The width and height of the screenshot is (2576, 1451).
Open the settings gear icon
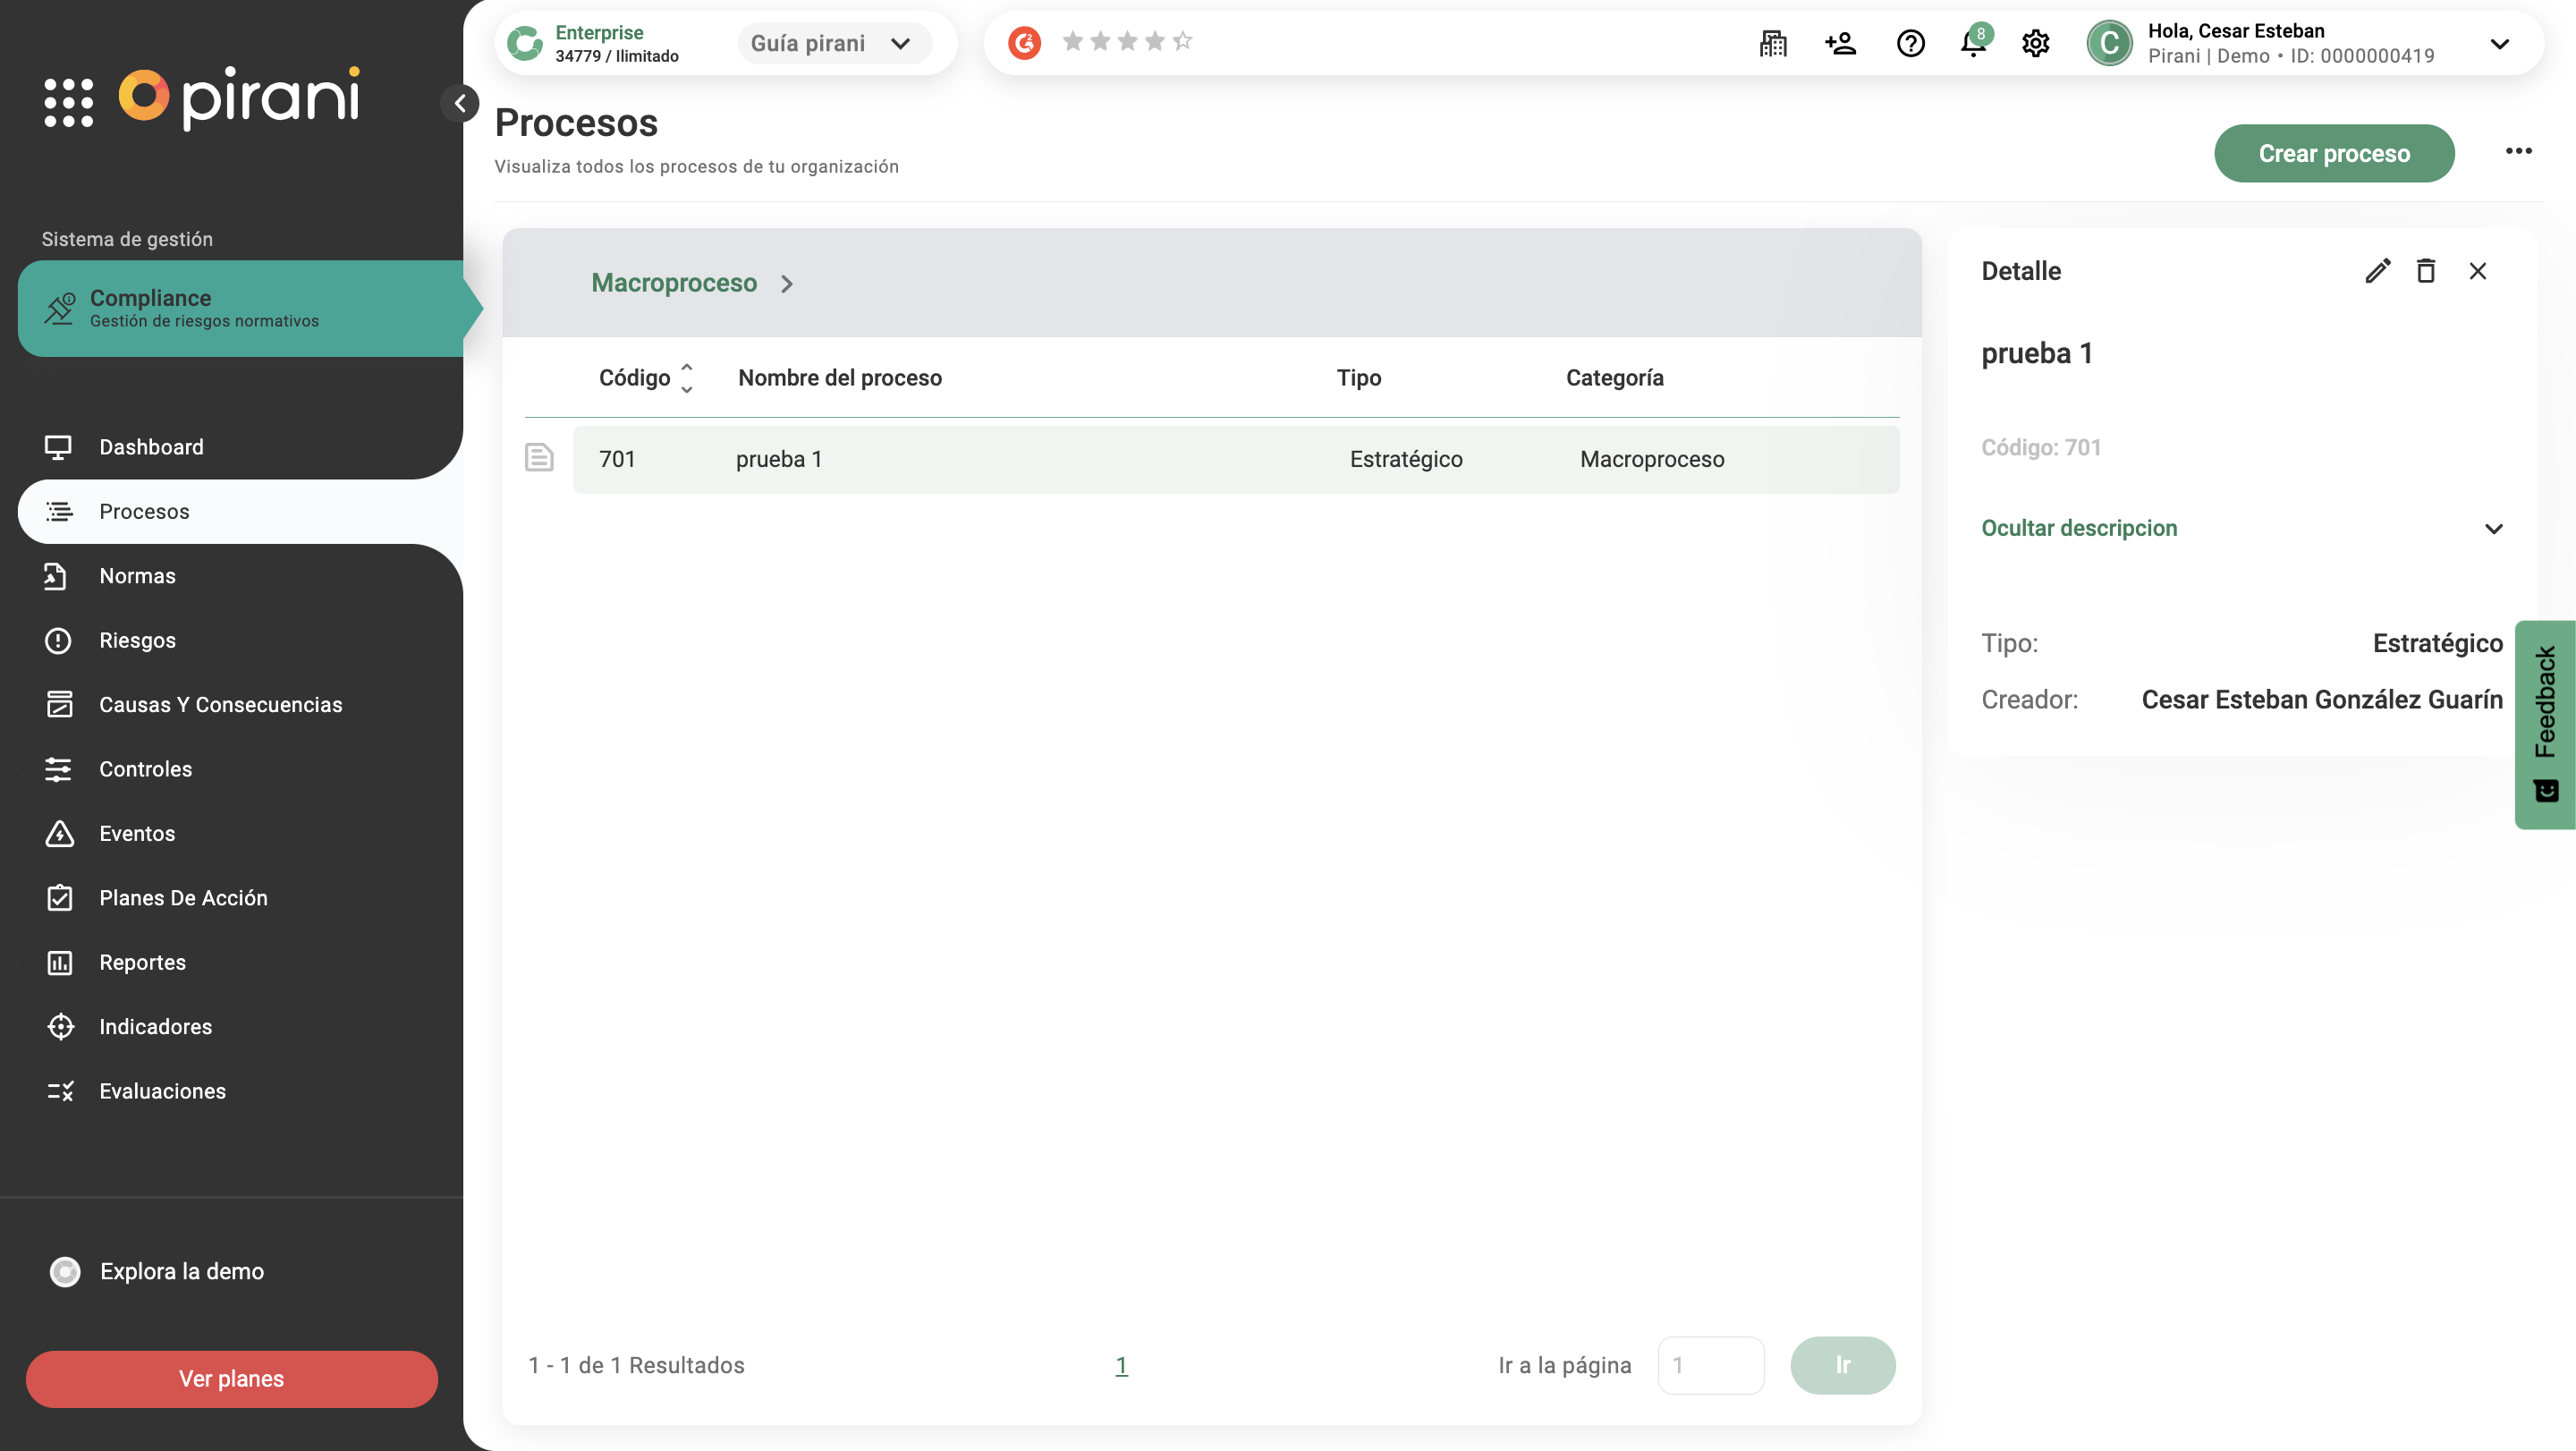[x=2035, y=43]
